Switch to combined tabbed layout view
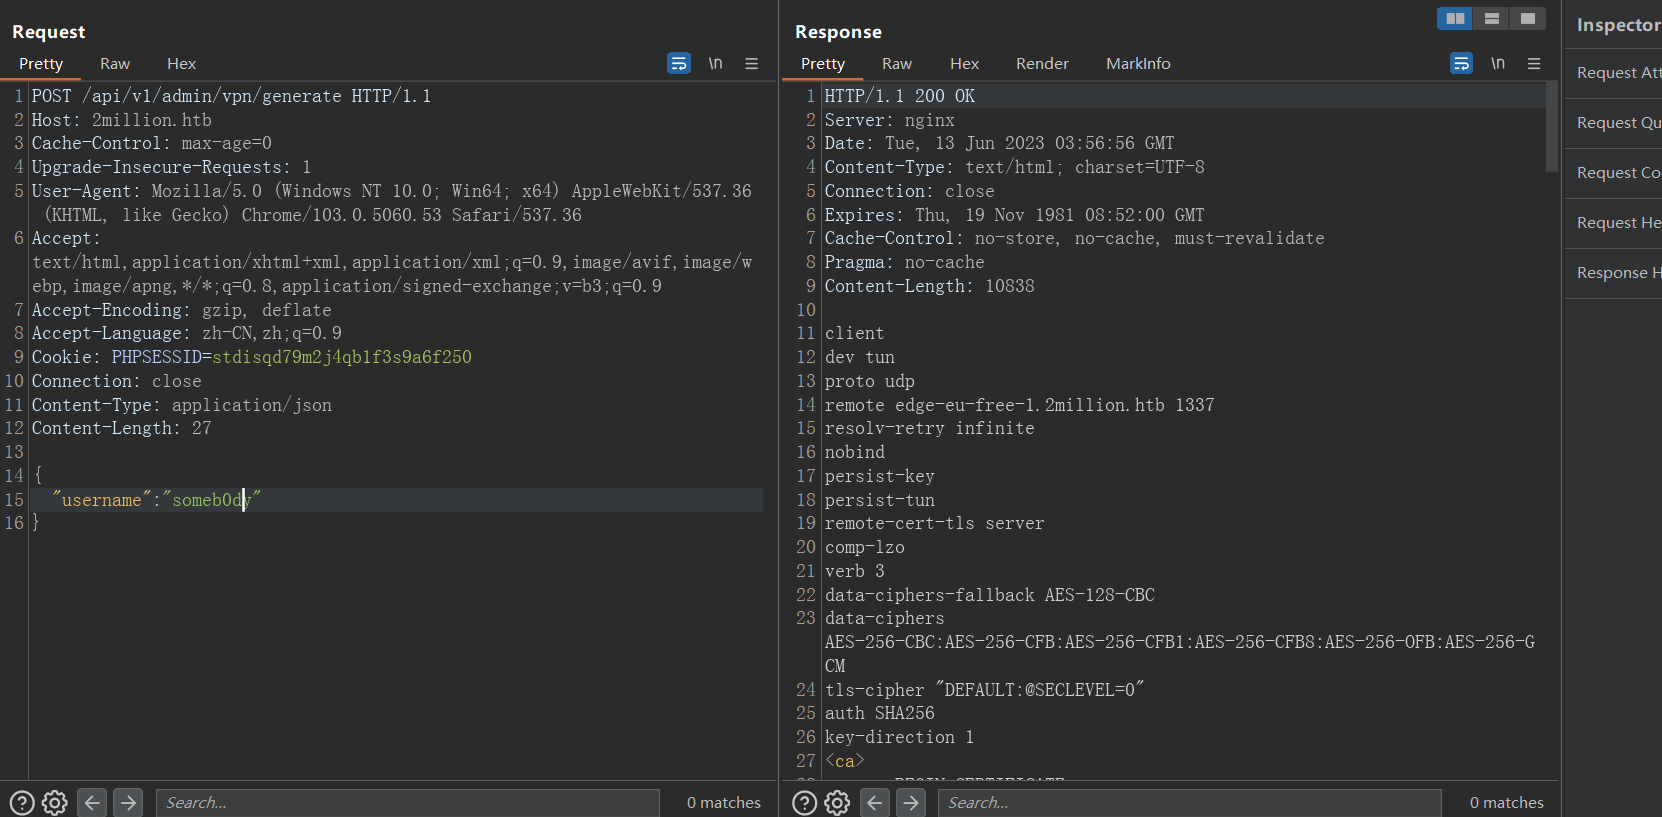The width and height of the screenshot is (1662, 817). (x=1527, y=18)
